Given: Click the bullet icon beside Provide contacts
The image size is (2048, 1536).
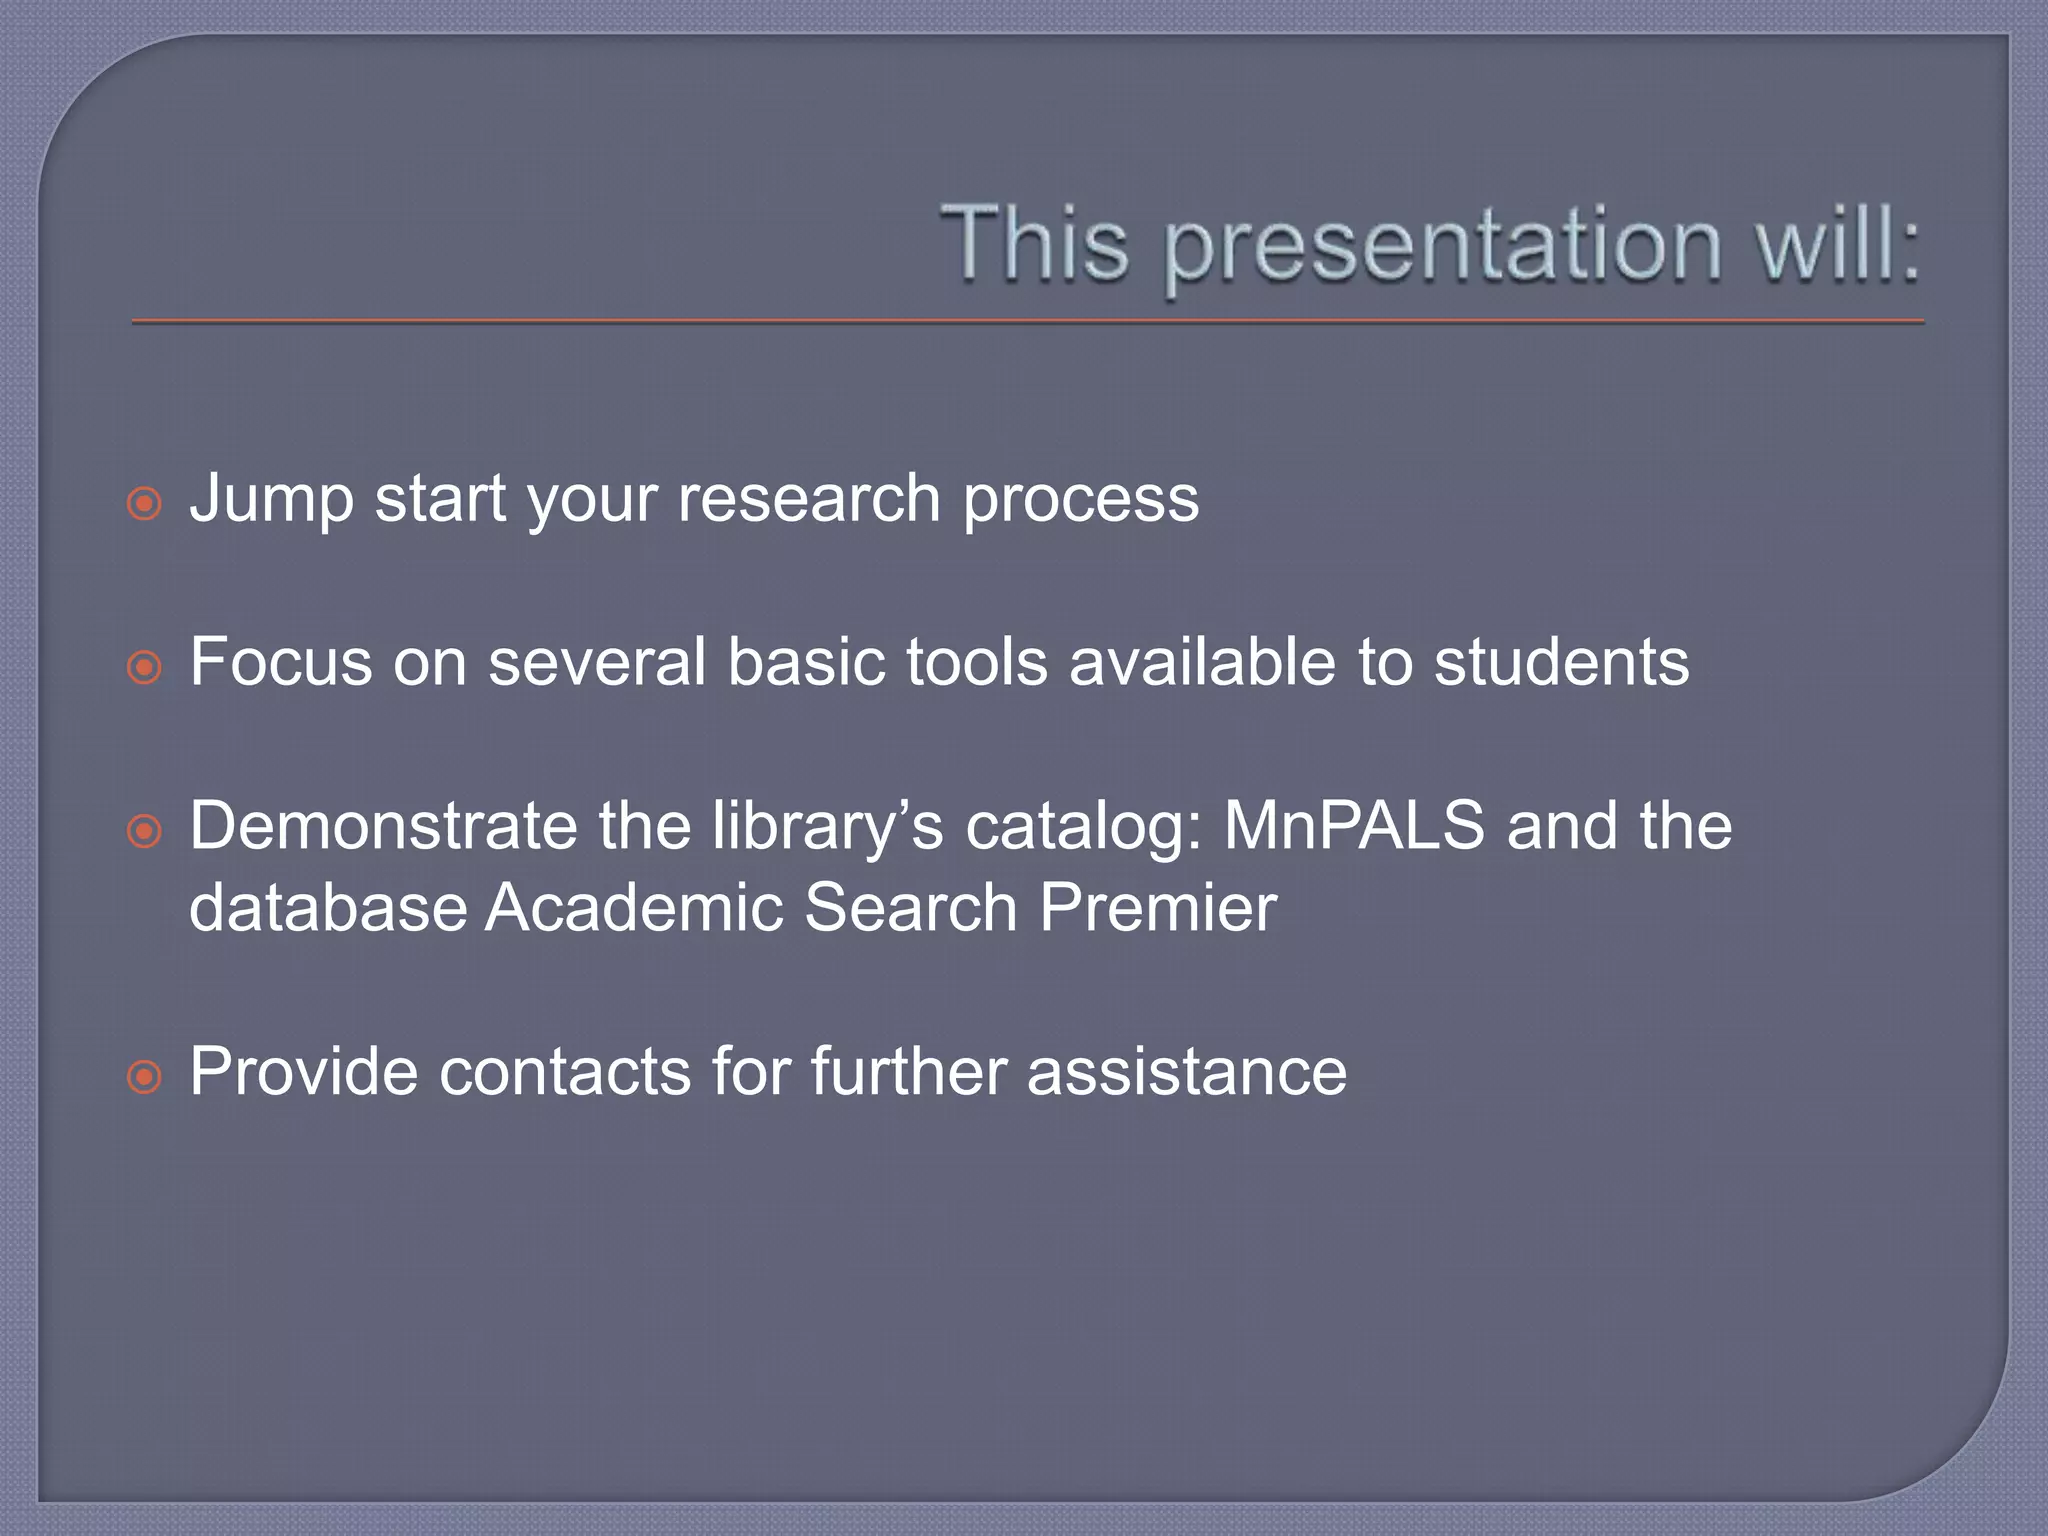Looking at the screenshot, I should [145, 1077].
